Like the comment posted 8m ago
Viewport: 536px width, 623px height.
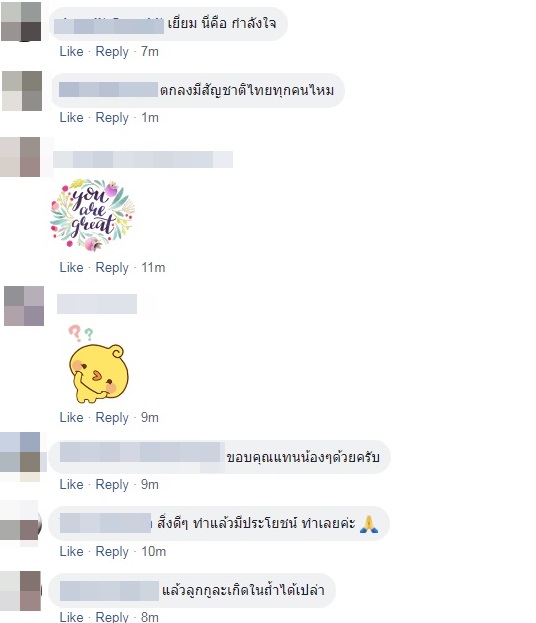(x=72, y=617)
